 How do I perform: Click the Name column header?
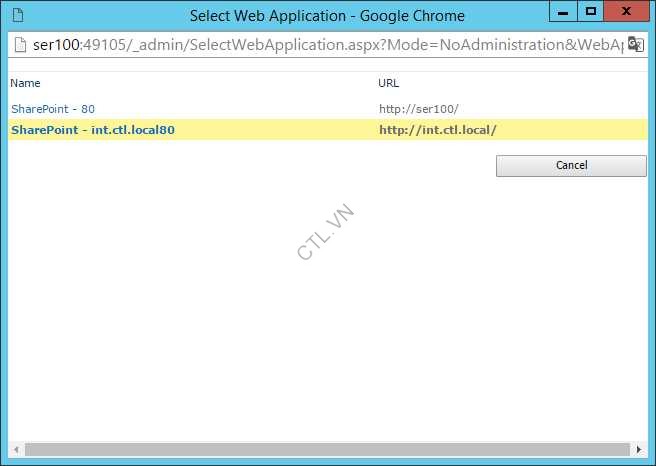tap(25, 83)
